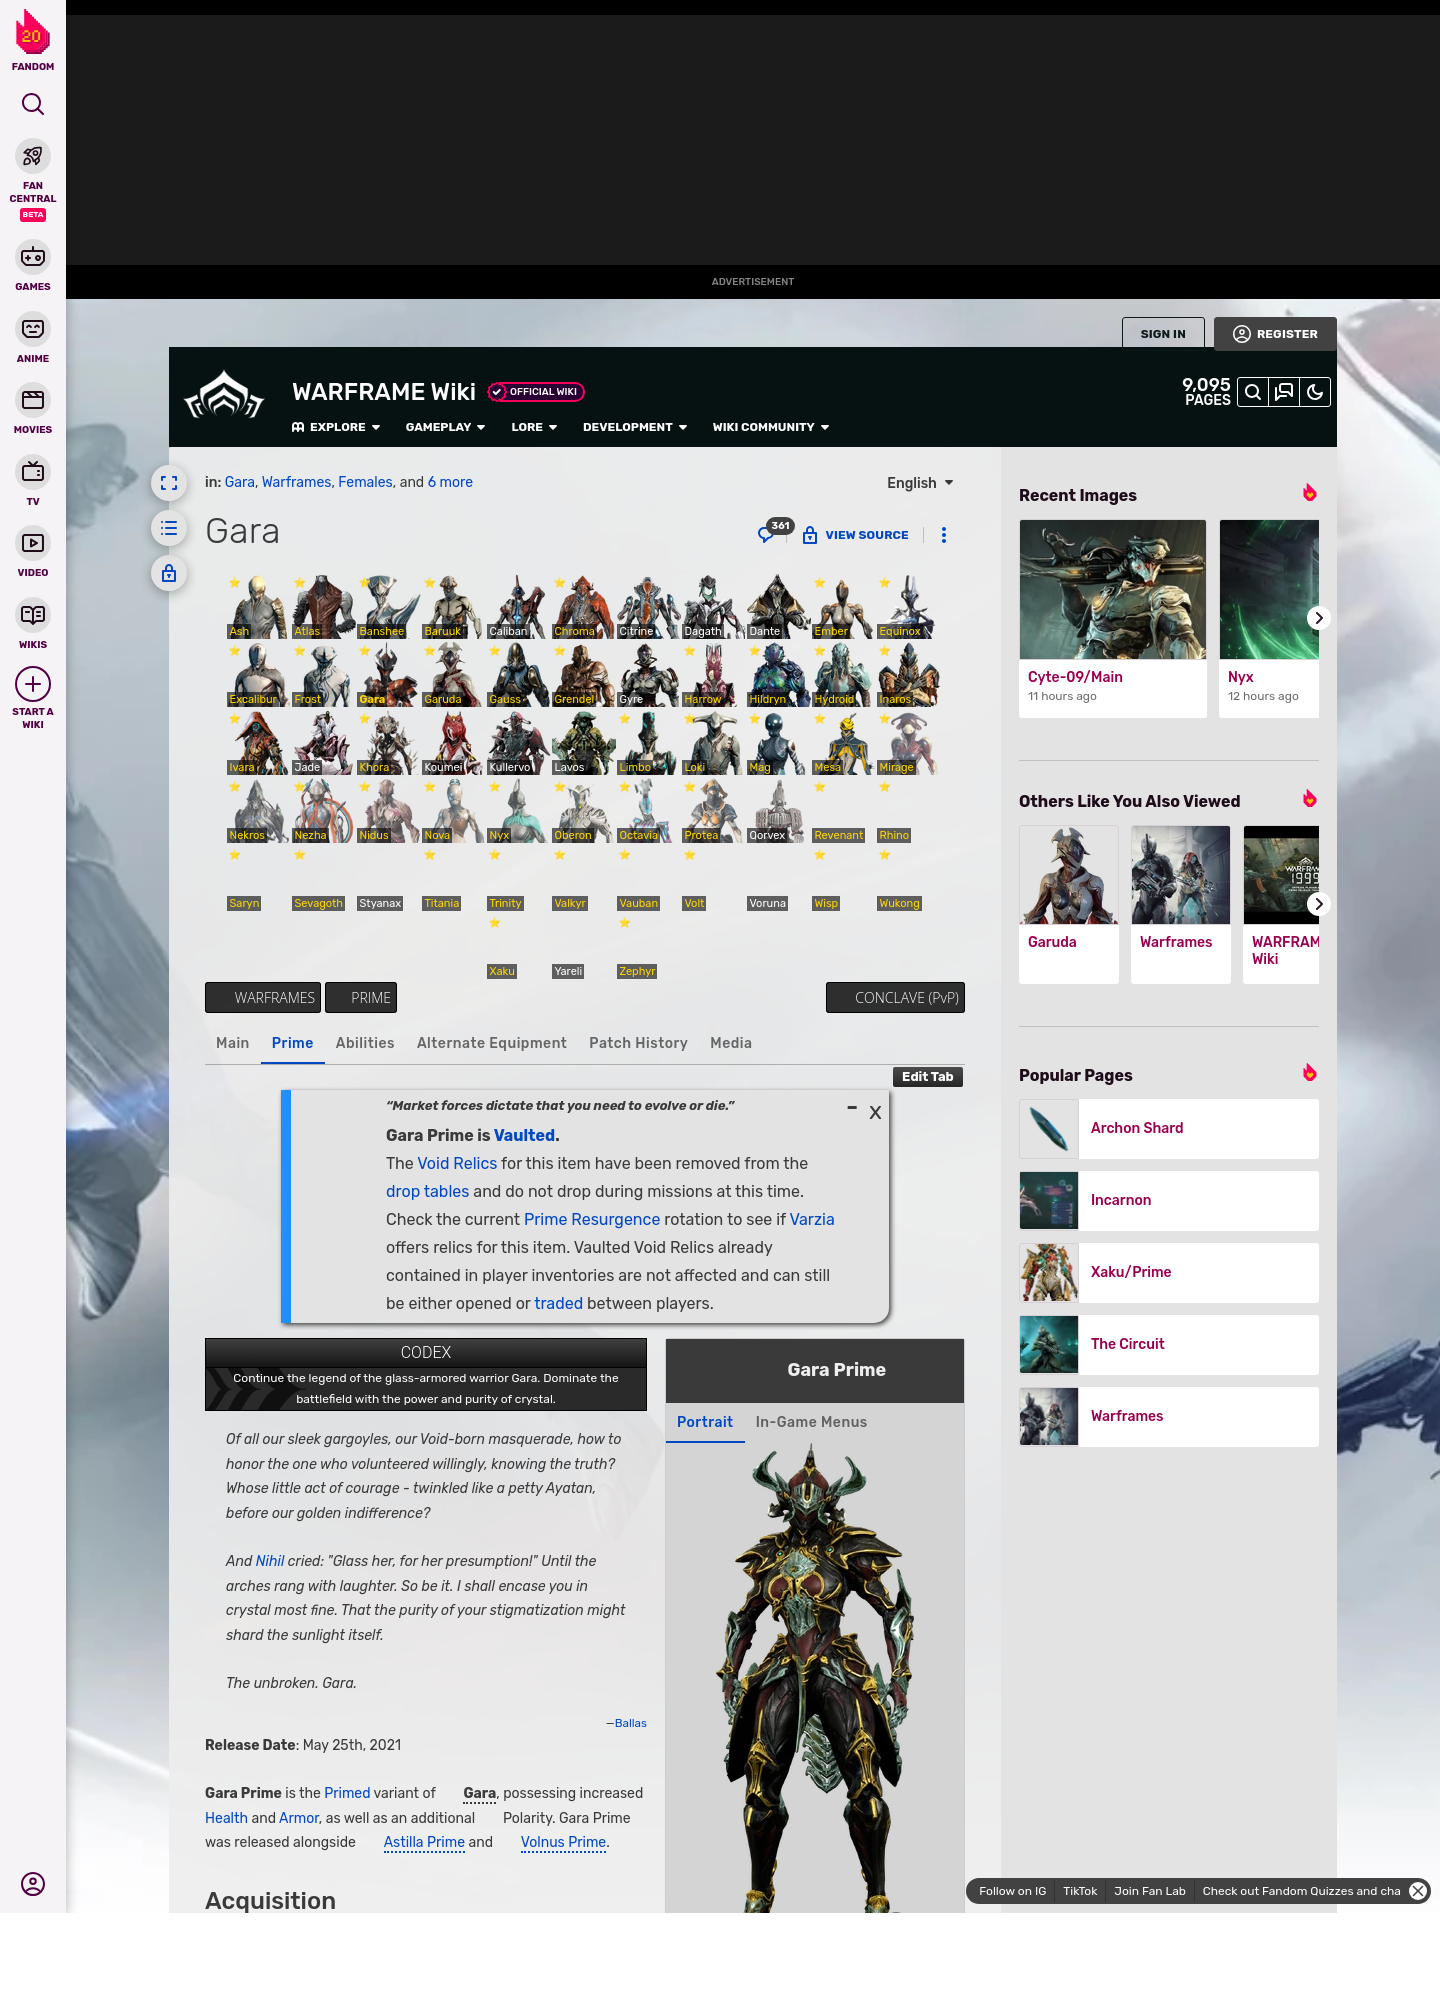Select the In-Game Menus infobox tab
This screenshot has width=1440, height=2000.
coord(811,1422)
